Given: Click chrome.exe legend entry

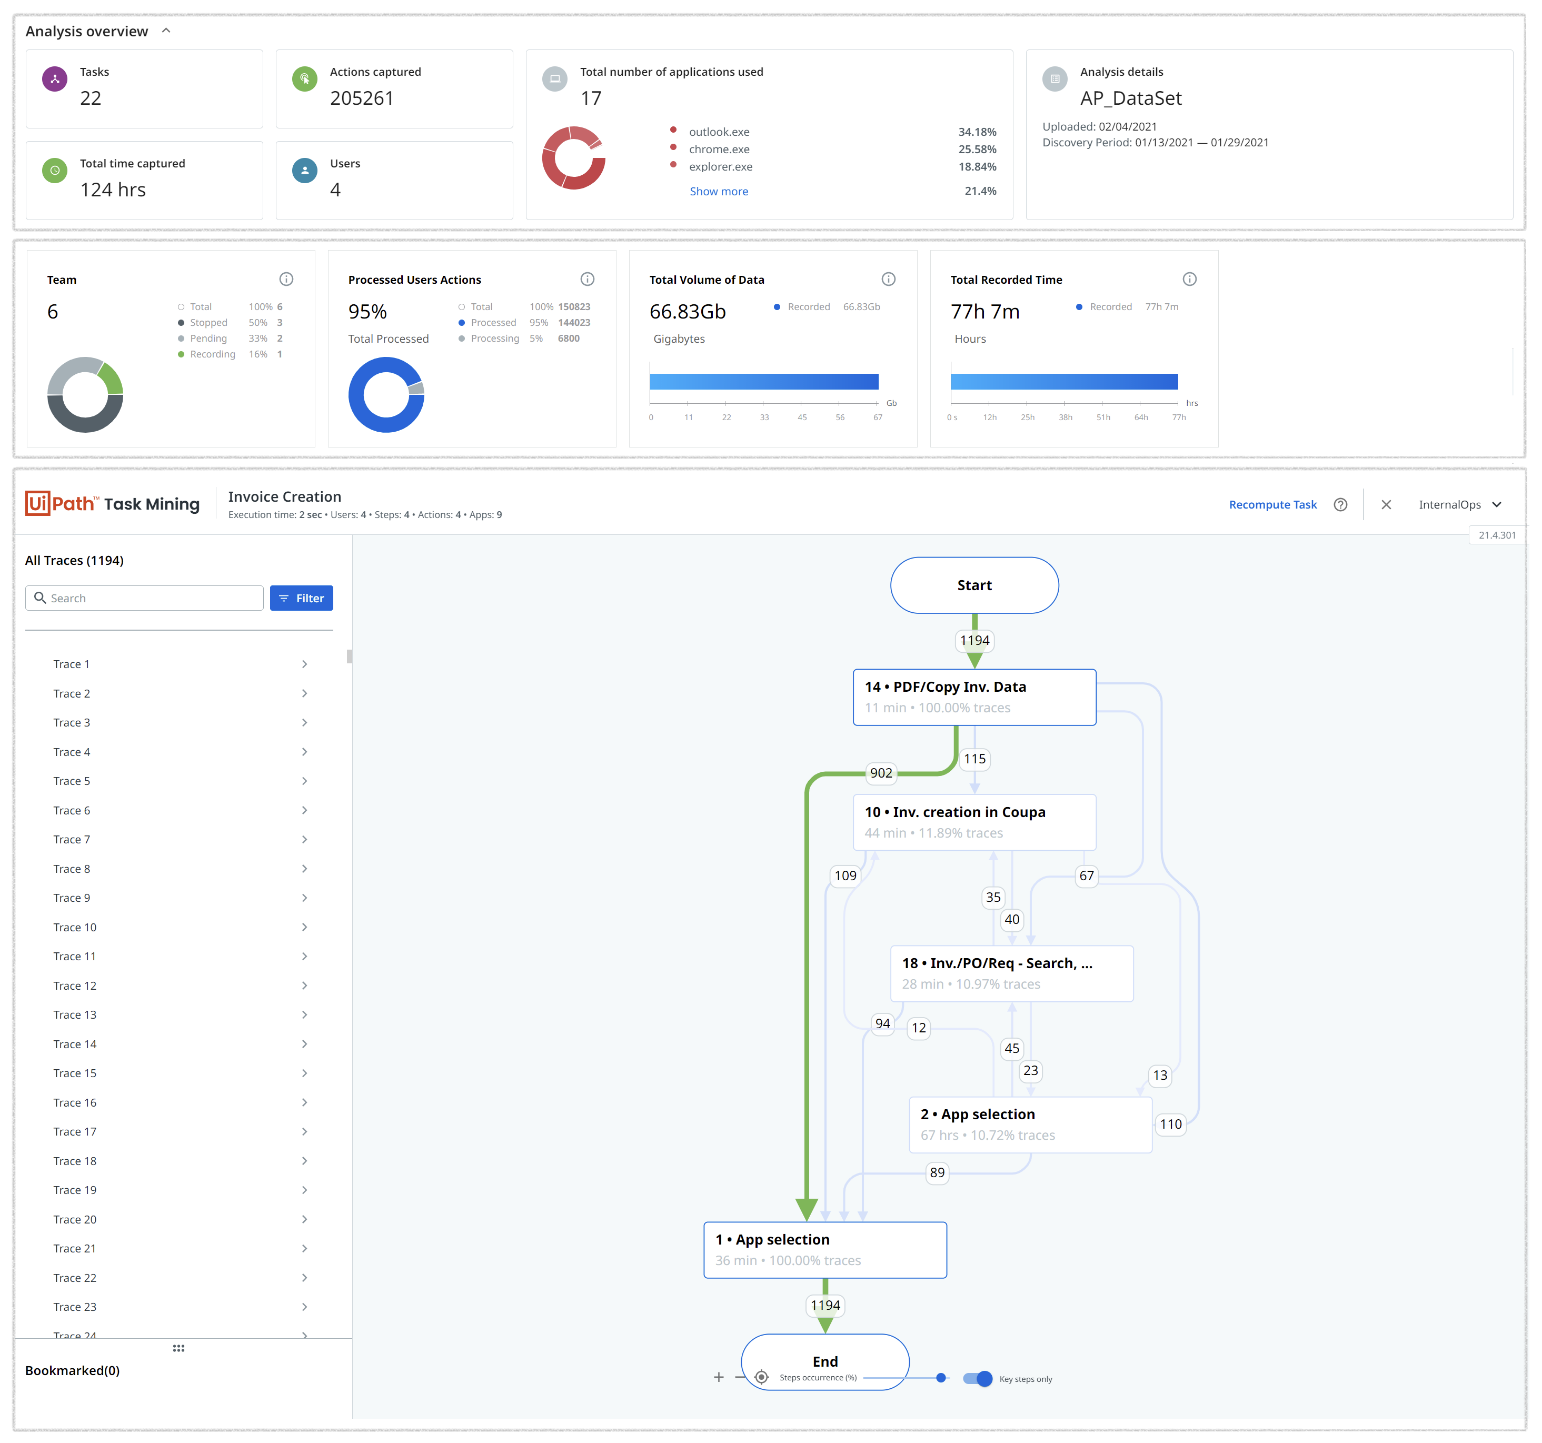Looking at the screenshot, I should tap(719, 150).
